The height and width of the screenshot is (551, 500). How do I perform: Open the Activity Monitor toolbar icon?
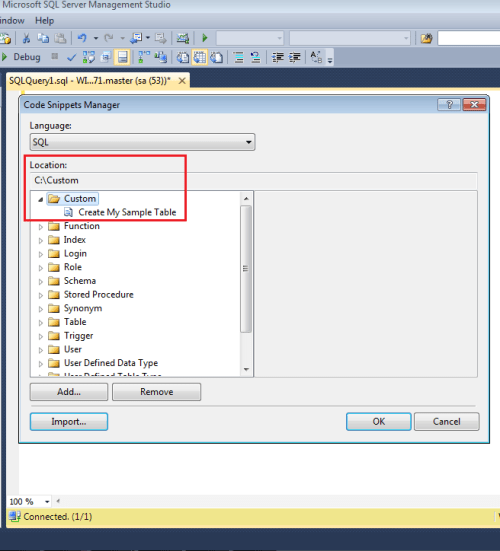click(183, 38)
